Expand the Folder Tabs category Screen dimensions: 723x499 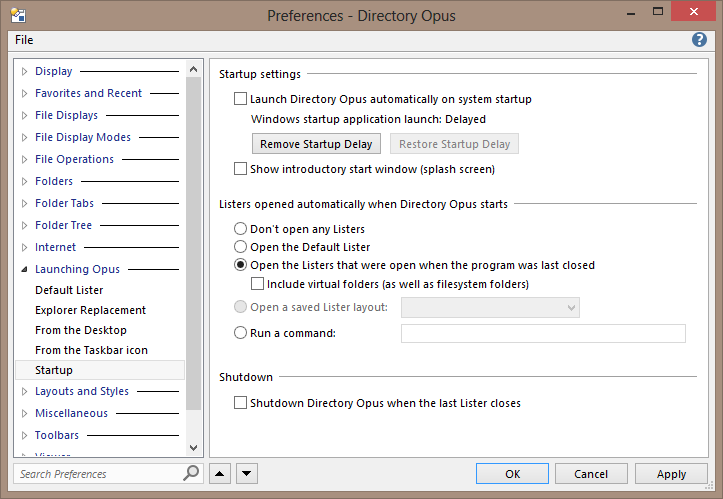coord(24,203)
